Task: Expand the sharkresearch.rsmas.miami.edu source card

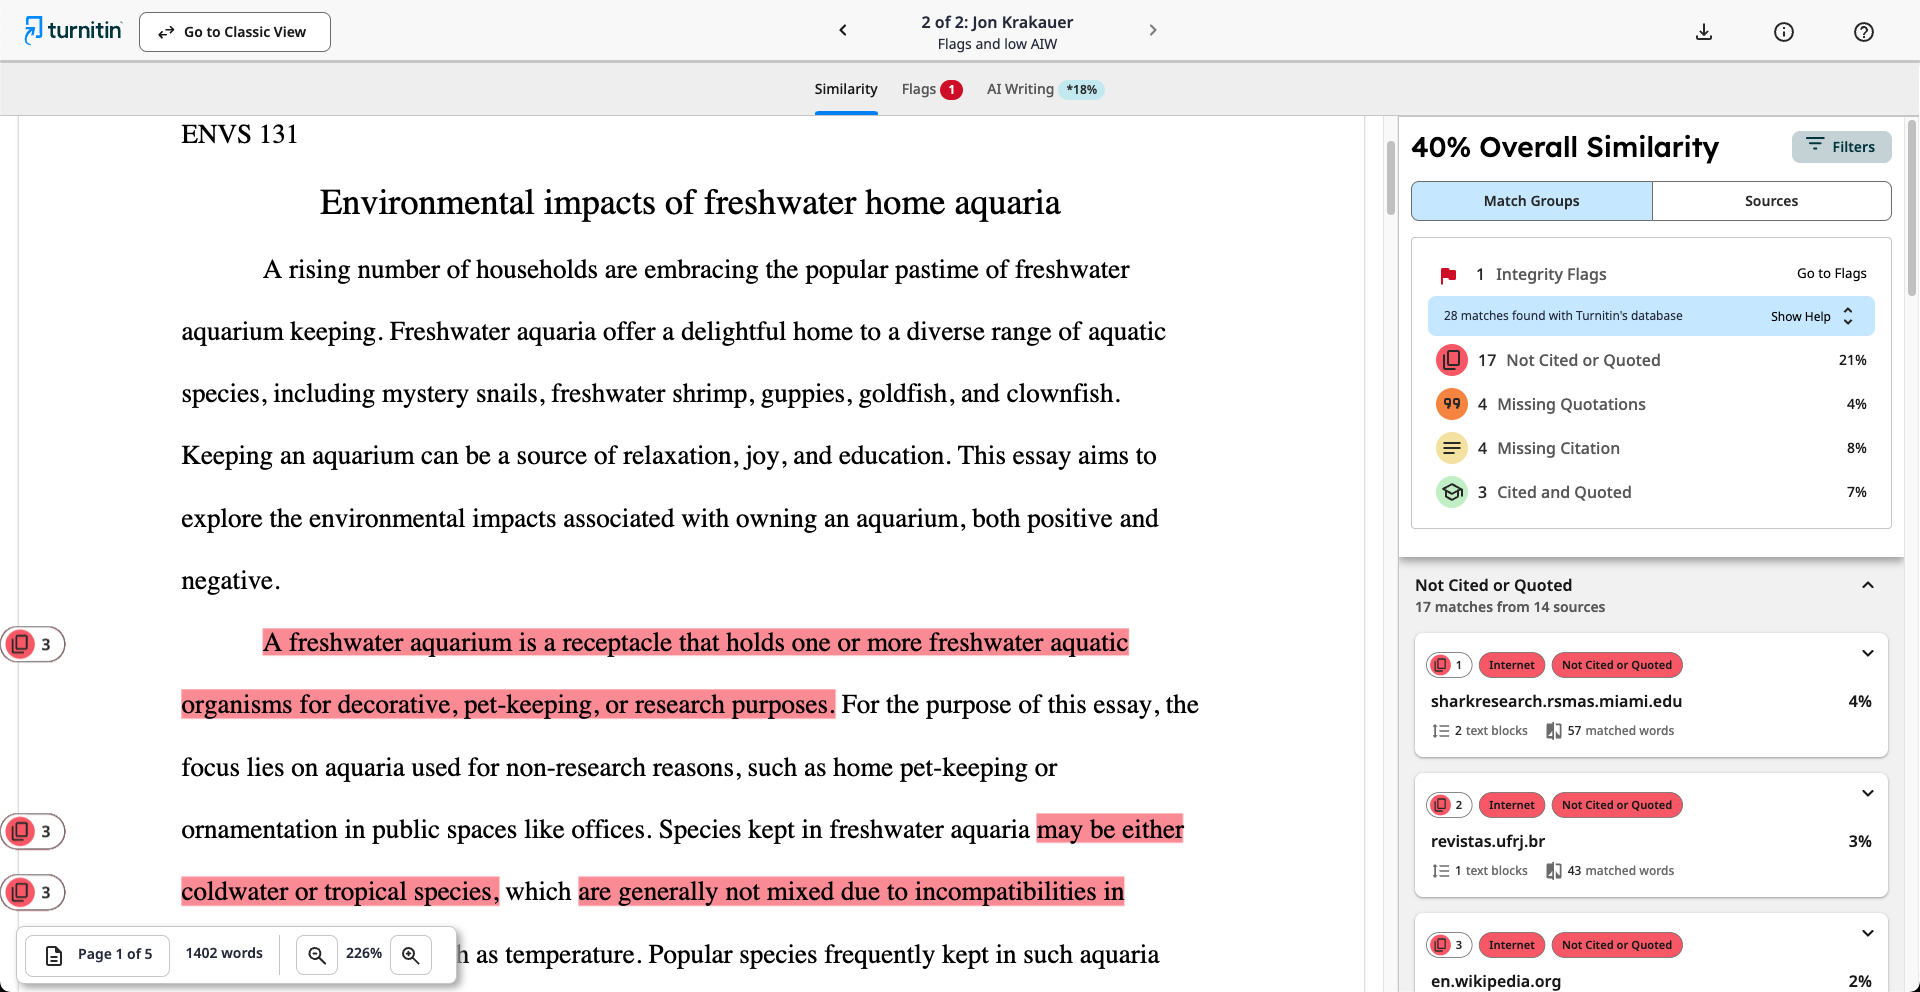Action: (1868, 653)
